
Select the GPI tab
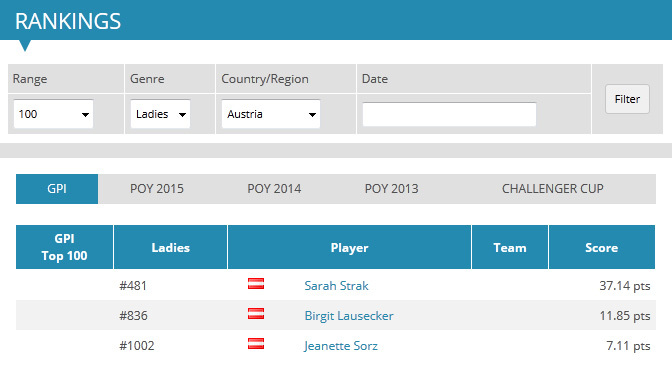57,189
